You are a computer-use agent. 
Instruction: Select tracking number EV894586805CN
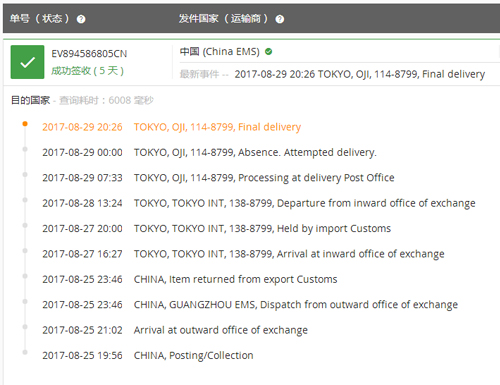coord(89,54)
